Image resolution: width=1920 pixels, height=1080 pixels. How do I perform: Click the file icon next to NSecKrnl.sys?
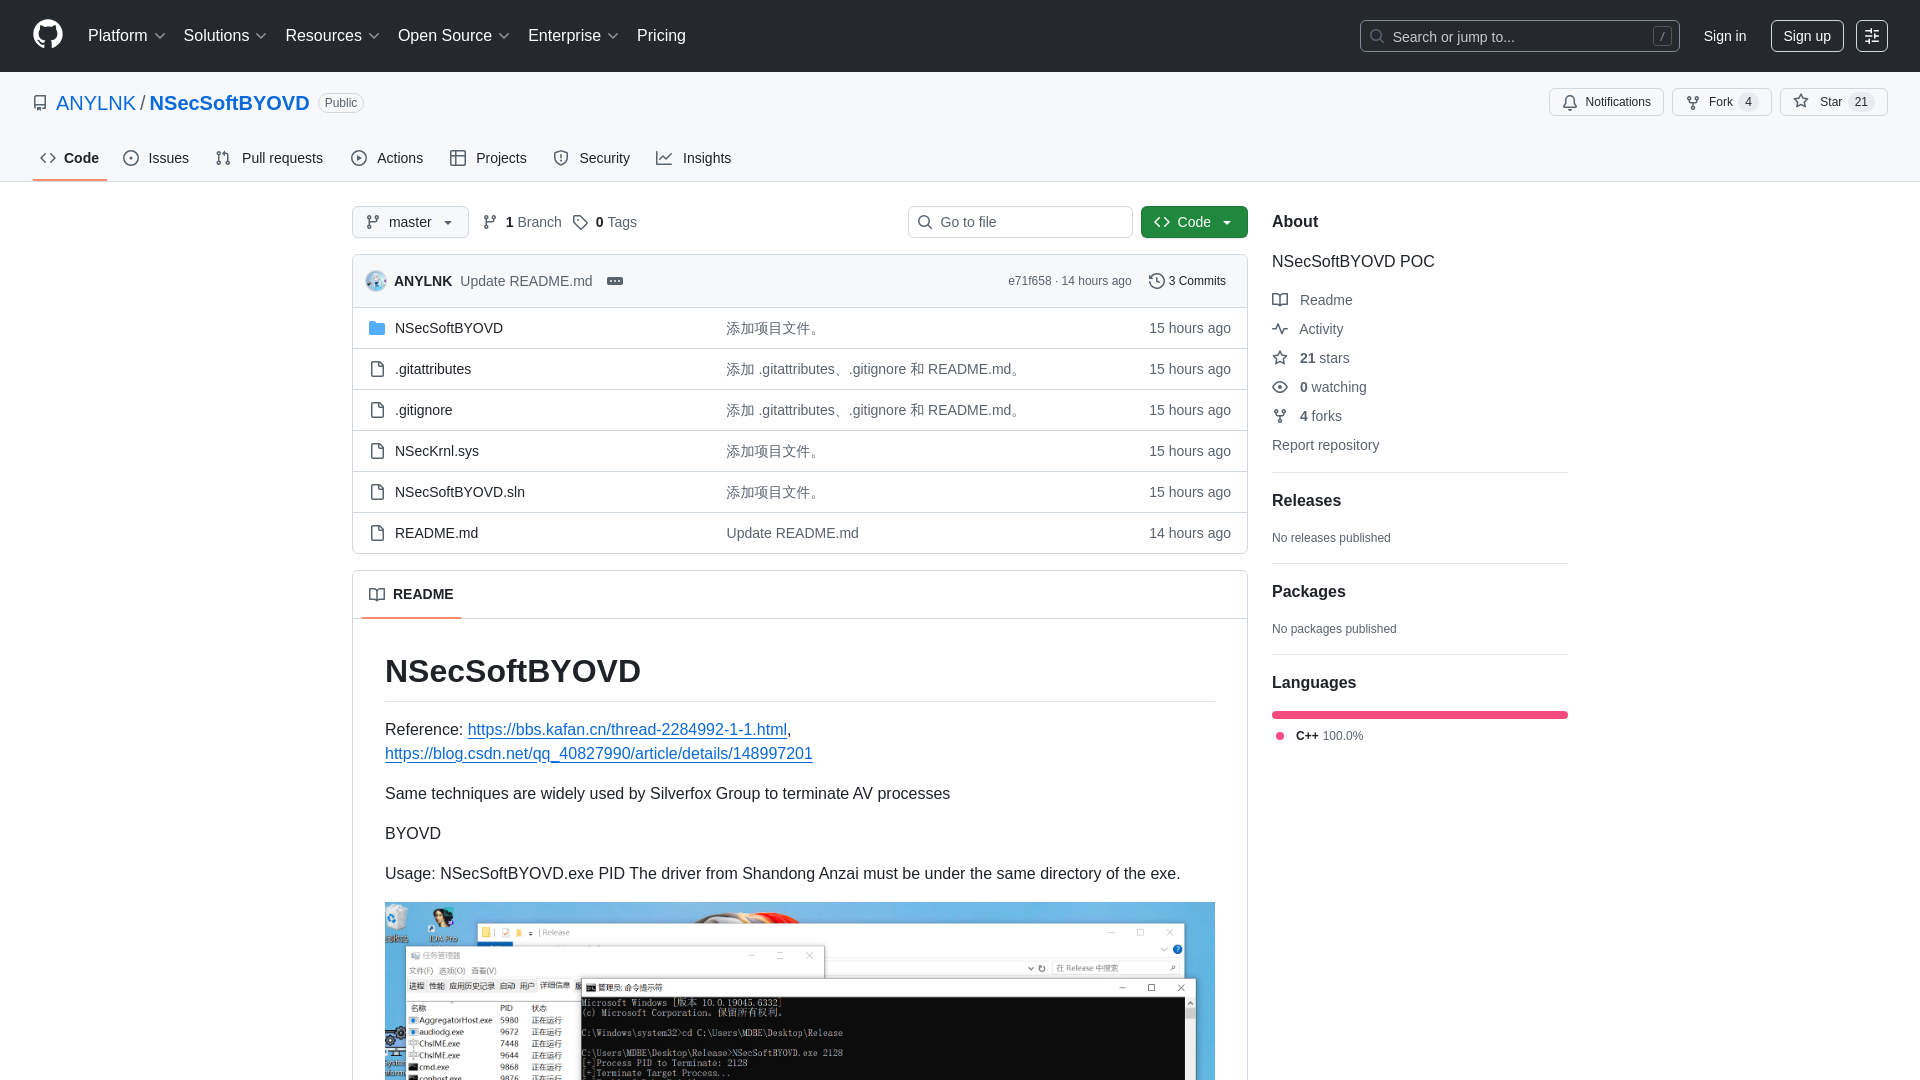(377, 451)
